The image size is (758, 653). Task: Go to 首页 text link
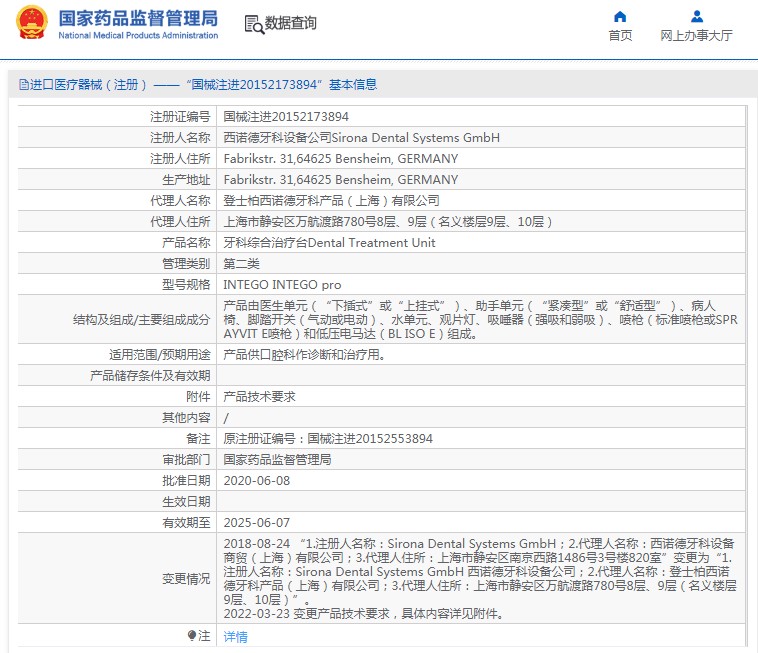tap(620, 35)
